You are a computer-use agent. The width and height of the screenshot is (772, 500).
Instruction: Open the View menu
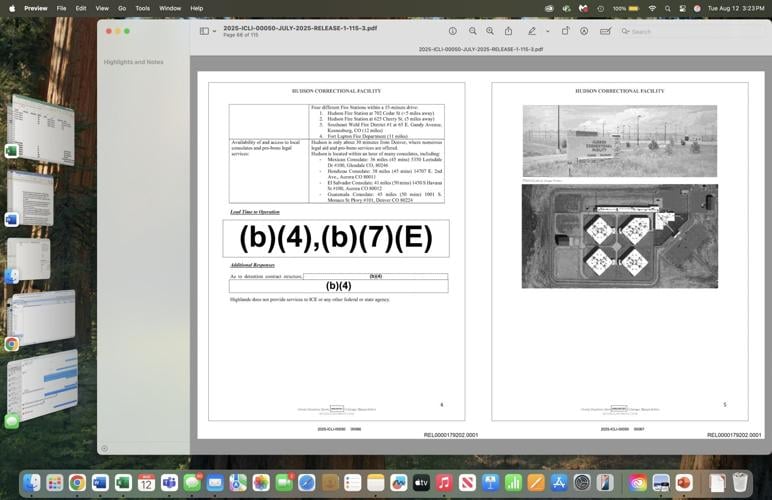coord(102,8)
